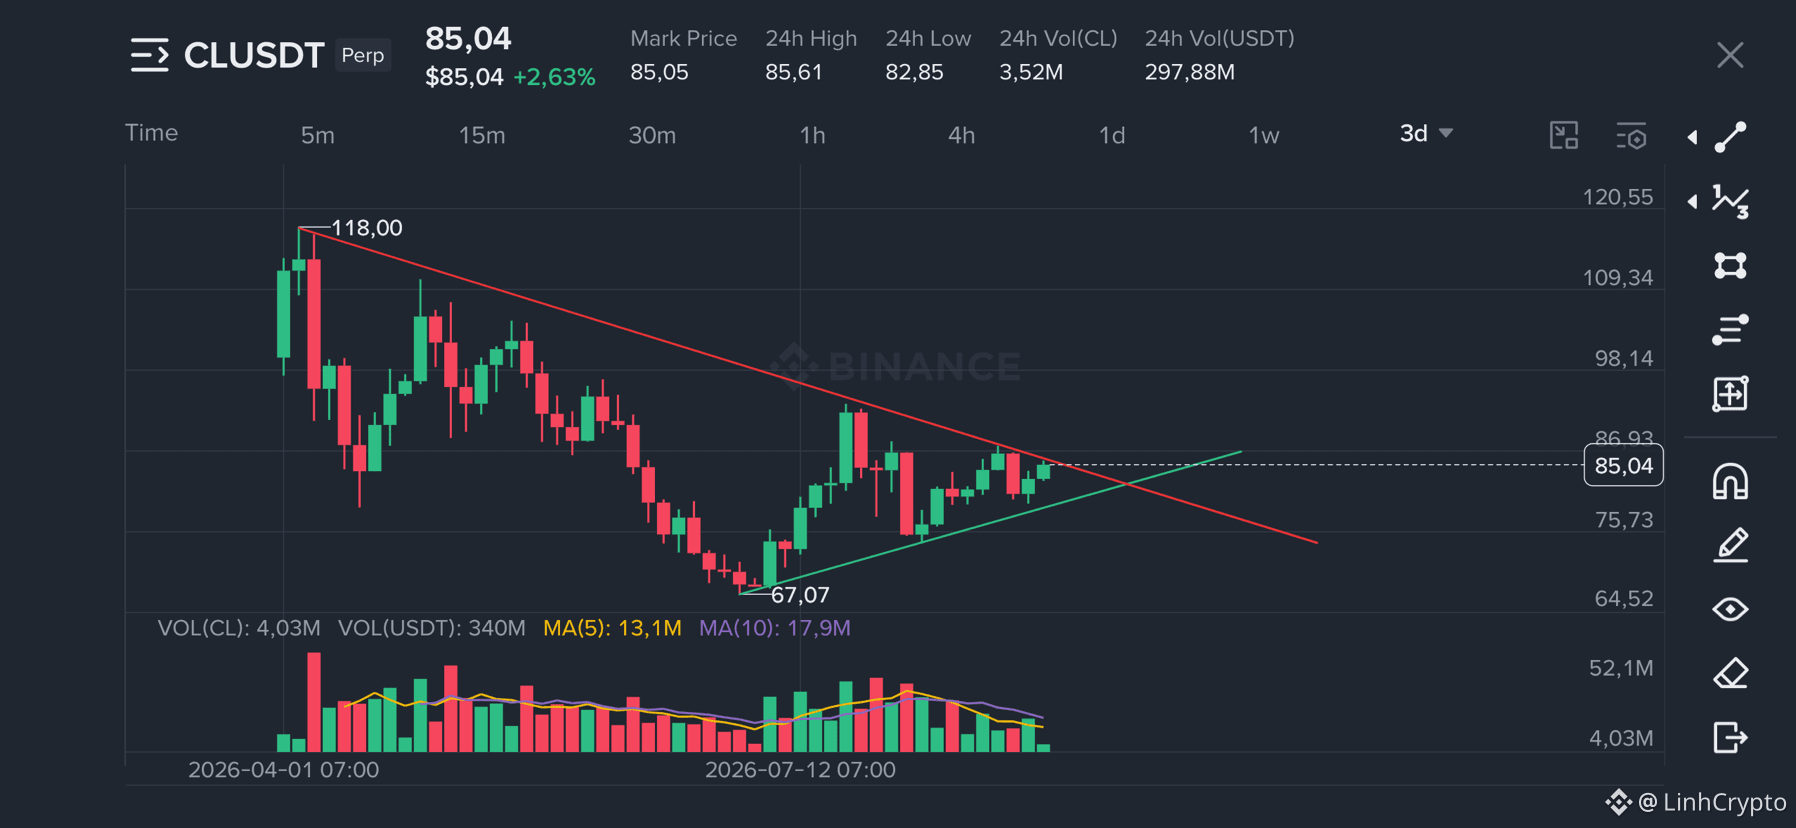Click the 2026-04-01 07:00 date label
This screenshot has height=828, width=1796.
(283, 770)
